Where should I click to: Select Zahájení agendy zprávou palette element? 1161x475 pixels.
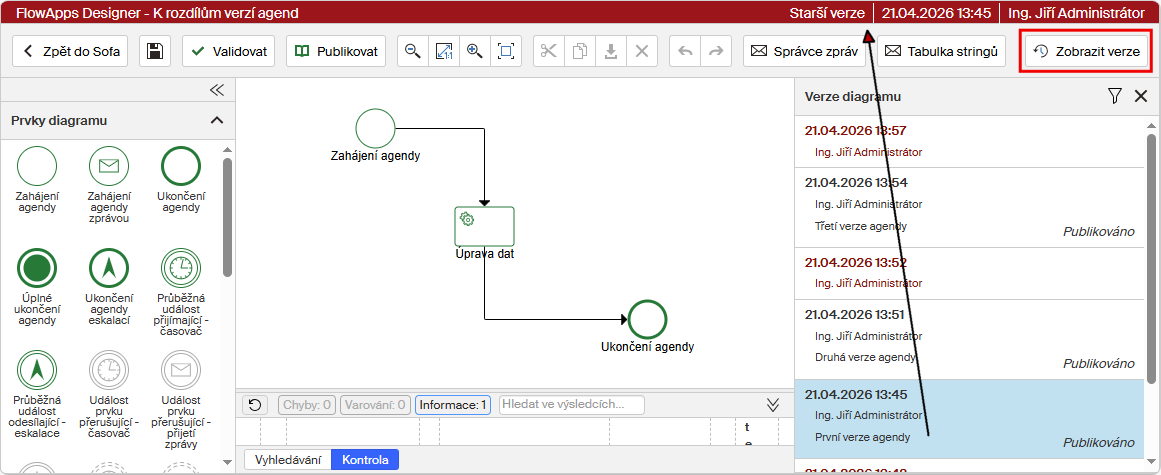pyautogui.click(x=109, y=184)
